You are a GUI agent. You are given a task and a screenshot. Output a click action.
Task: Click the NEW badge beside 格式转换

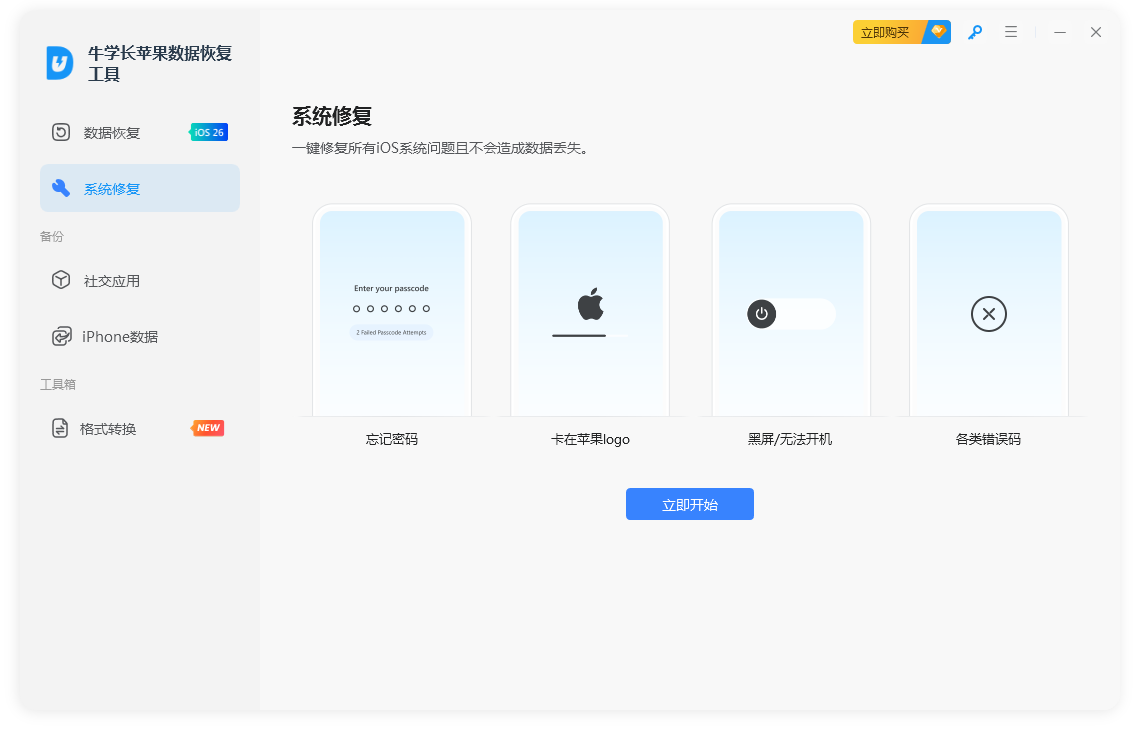coord(208,428)
